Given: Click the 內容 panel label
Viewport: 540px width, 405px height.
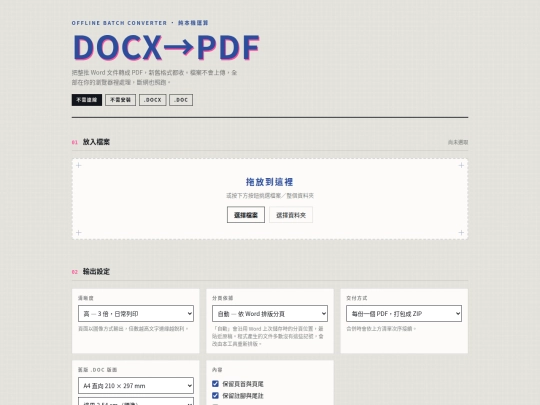Looking at the screenshot, I should (x=217, y=370).
